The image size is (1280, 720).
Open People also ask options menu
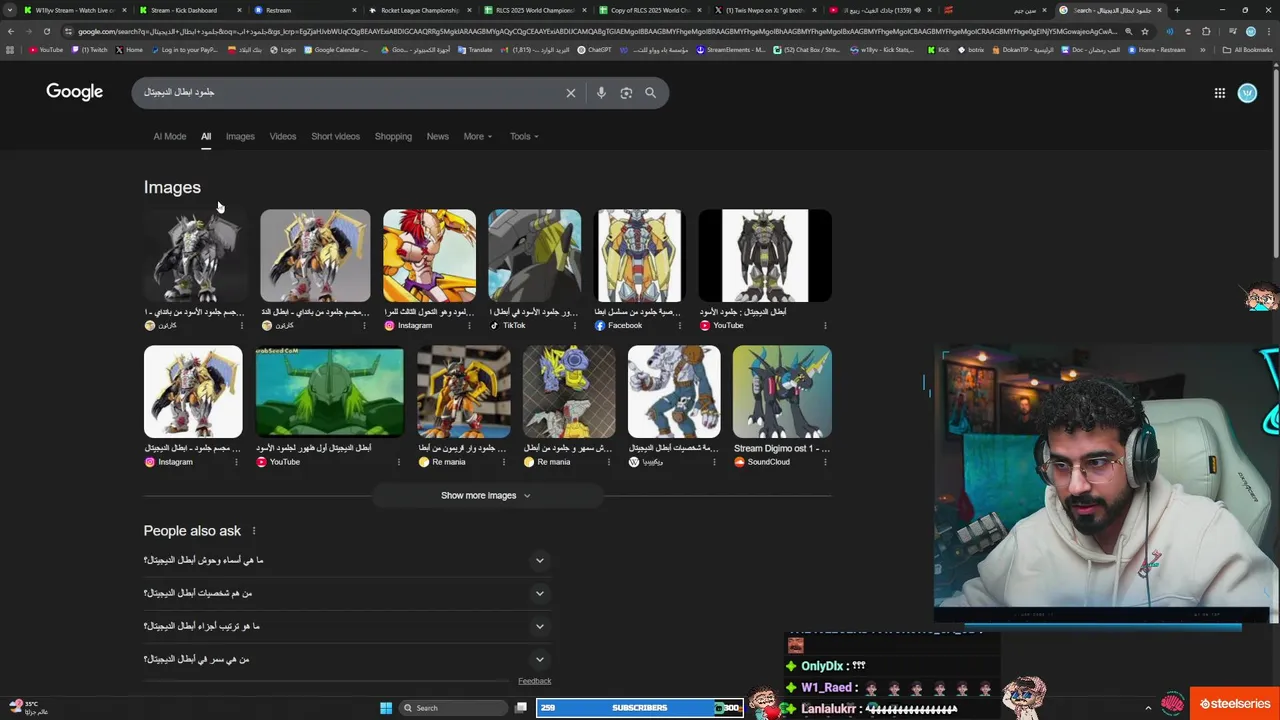pos(254,531)
